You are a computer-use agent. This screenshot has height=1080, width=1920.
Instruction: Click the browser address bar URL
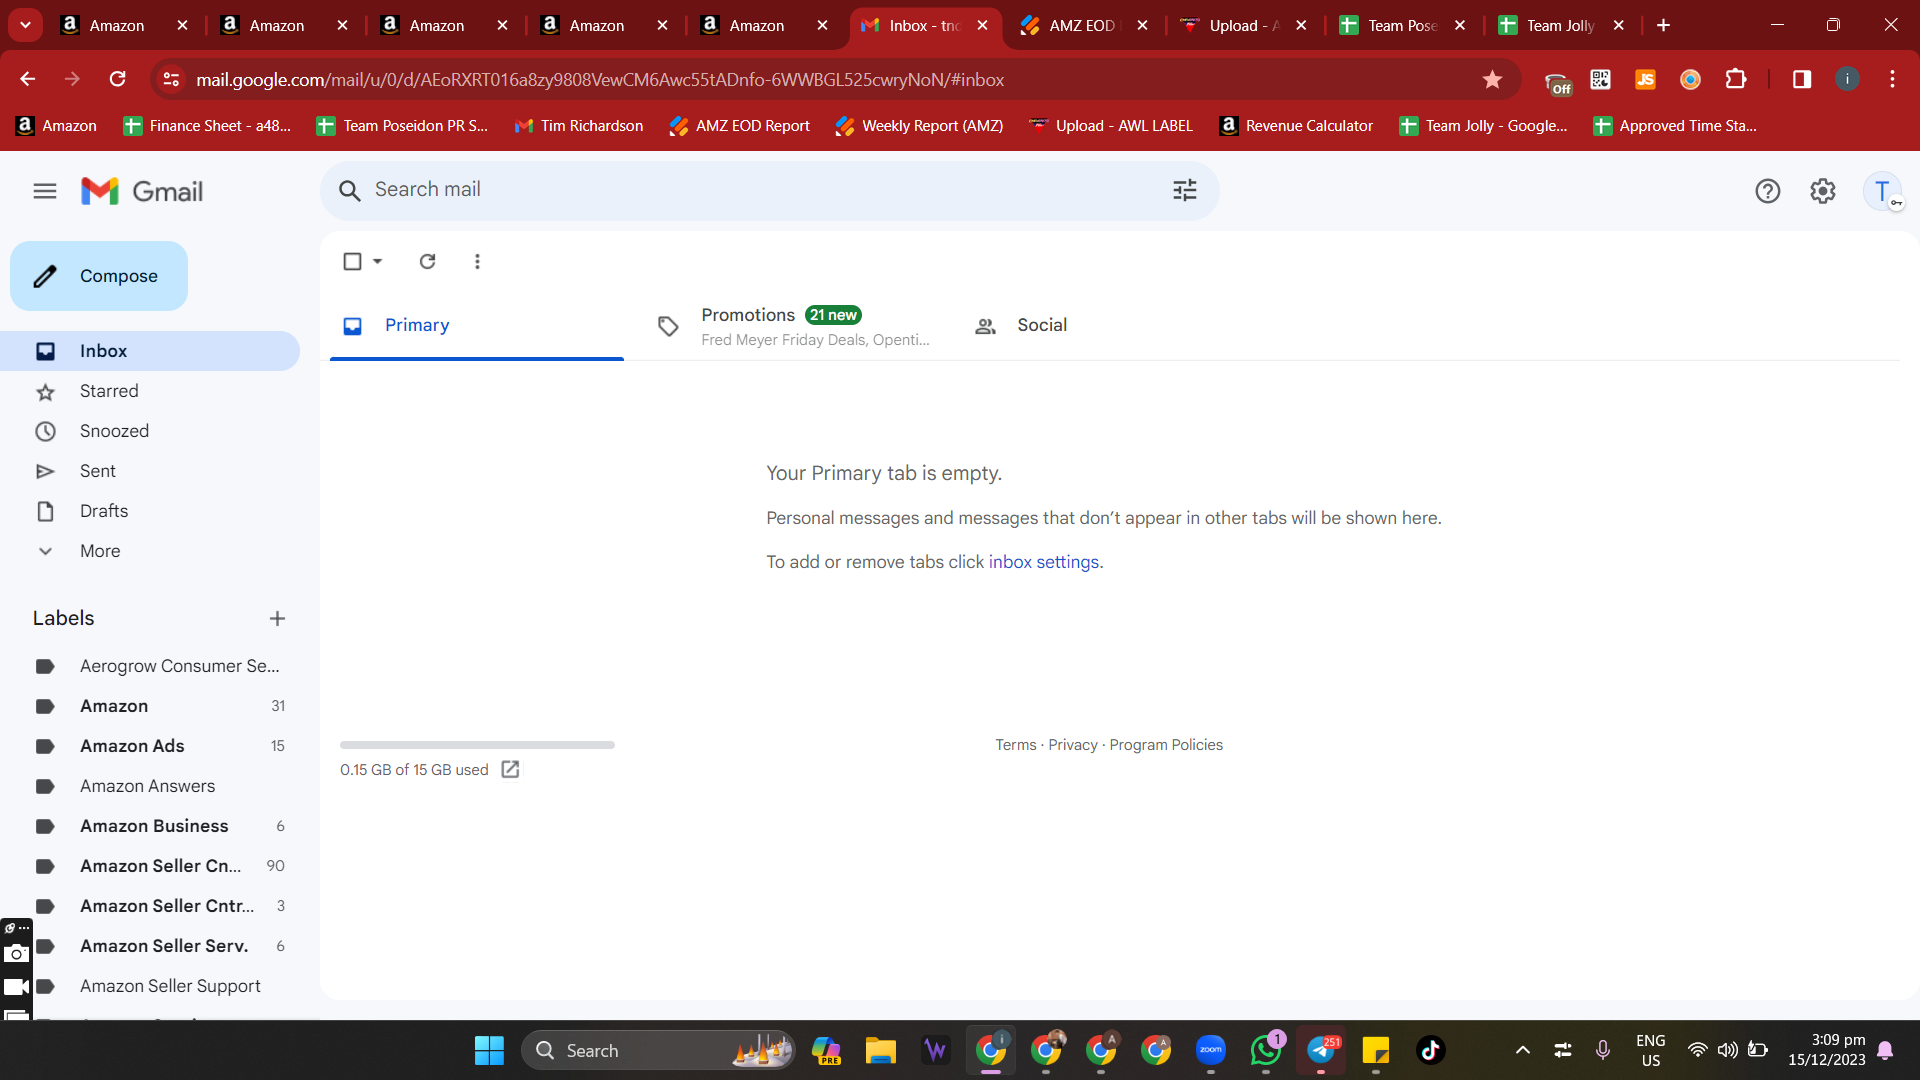tap(600, 79)
